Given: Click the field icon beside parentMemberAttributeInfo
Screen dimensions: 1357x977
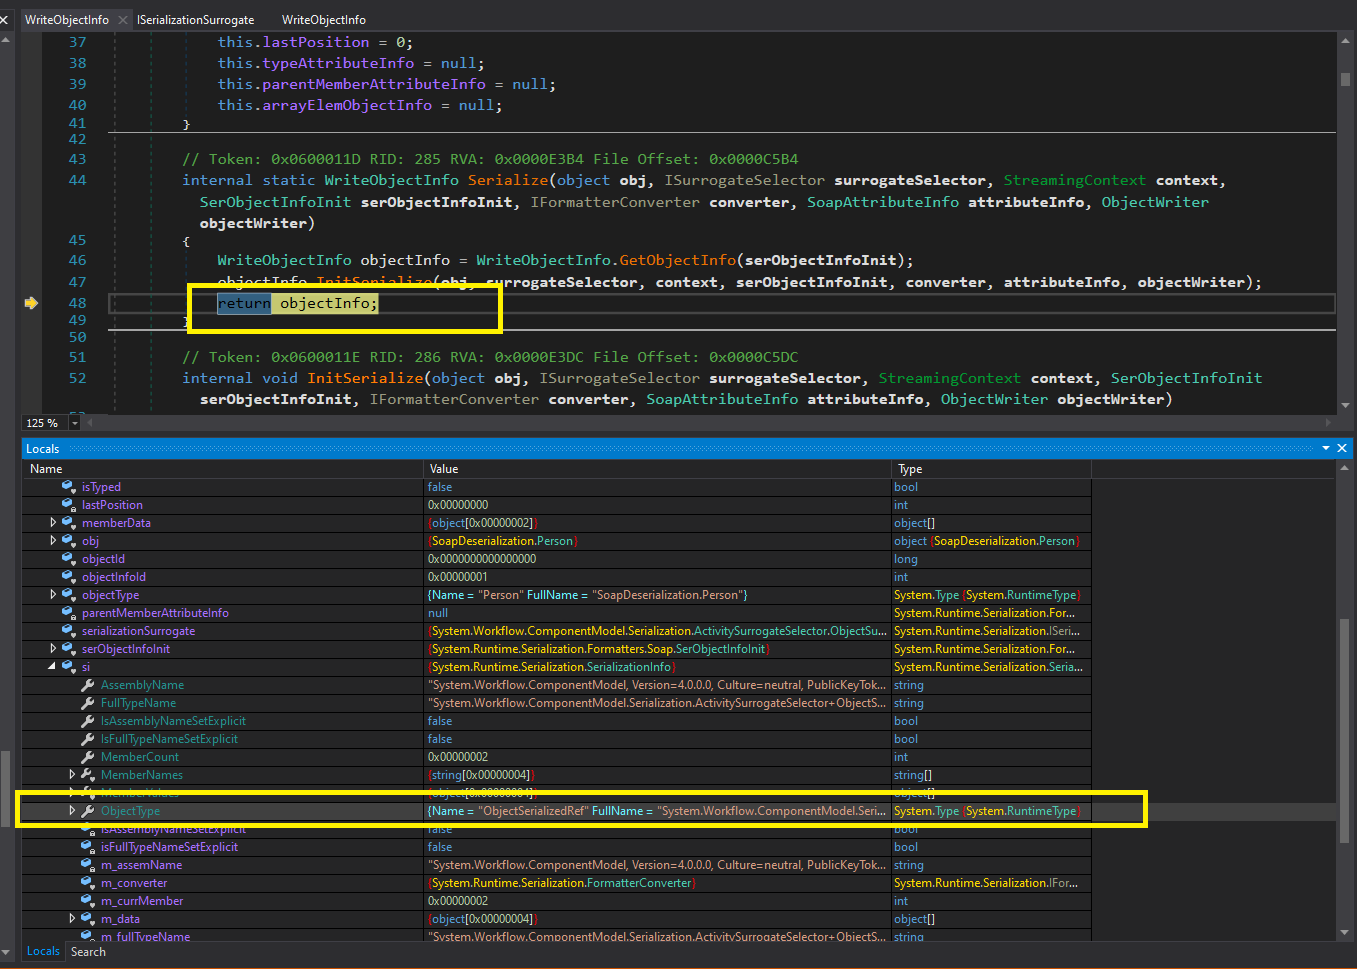Looking at the screenshot, I should tap(69, 613).
